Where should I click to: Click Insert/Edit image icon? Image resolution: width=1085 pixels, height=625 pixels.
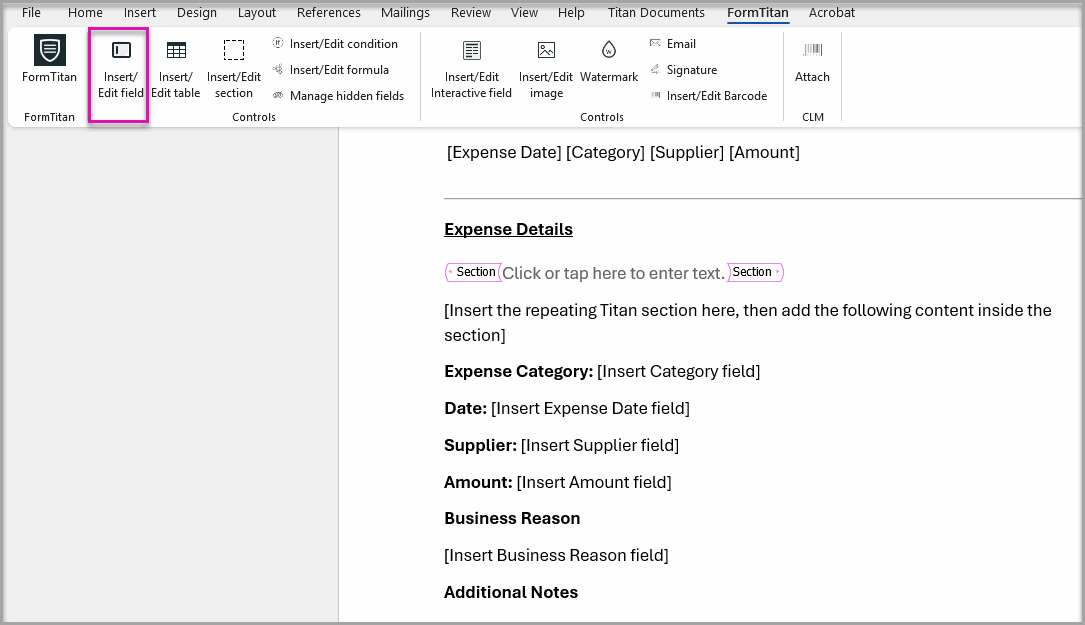546,50
